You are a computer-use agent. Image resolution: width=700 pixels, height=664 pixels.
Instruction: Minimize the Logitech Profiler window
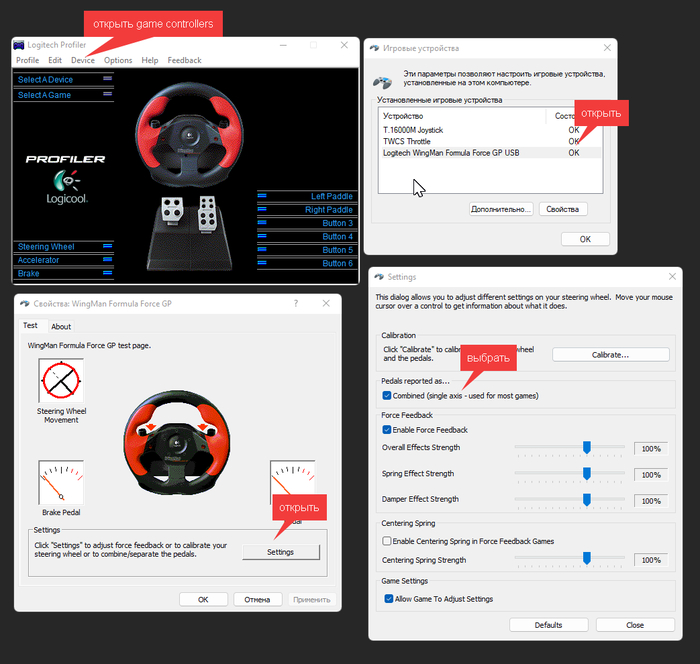(283, 45)
